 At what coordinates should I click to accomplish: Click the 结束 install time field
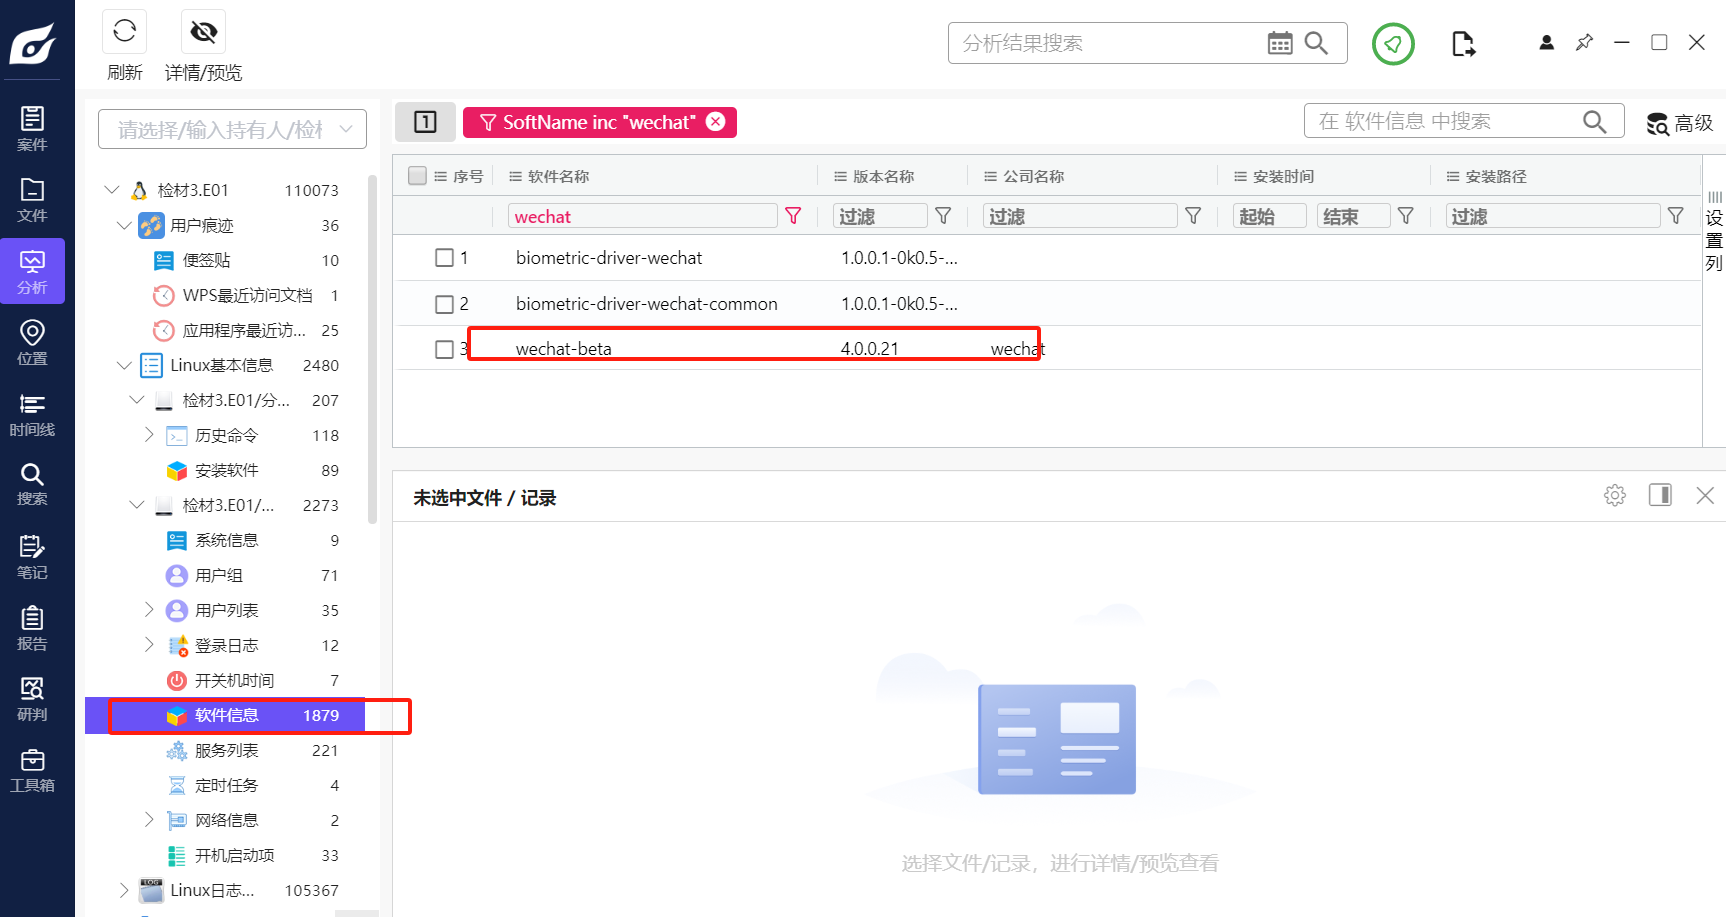[x=1353, y=216]
